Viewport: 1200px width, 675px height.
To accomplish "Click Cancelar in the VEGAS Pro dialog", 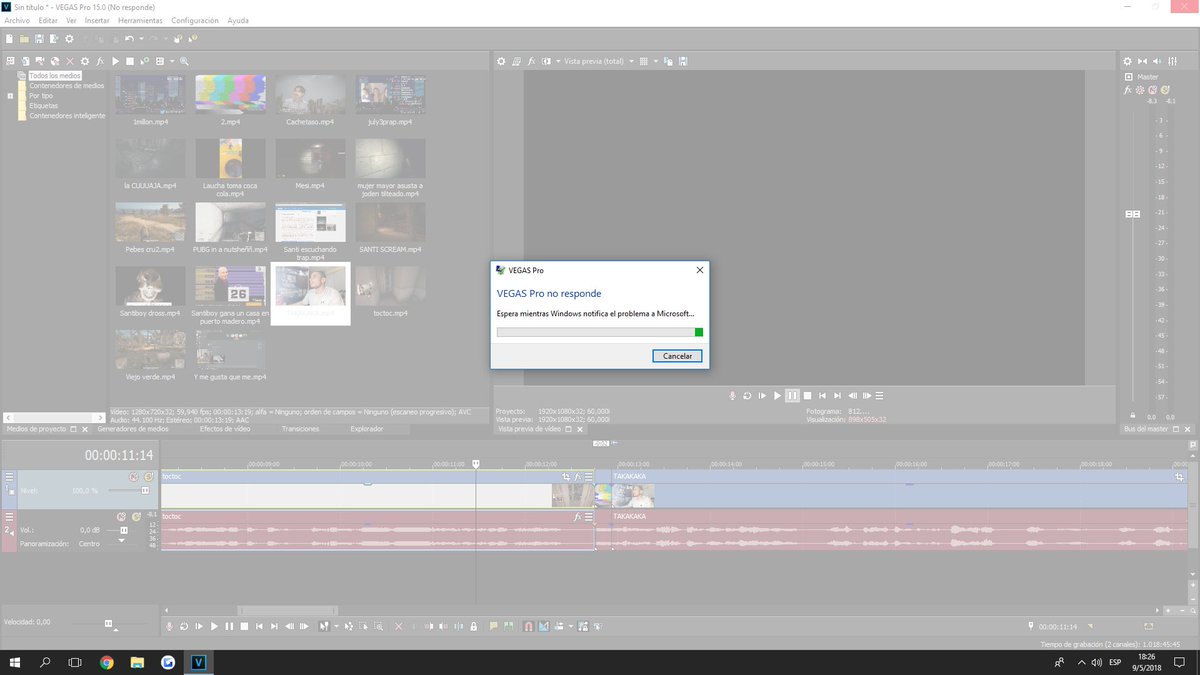I will 677,356.
